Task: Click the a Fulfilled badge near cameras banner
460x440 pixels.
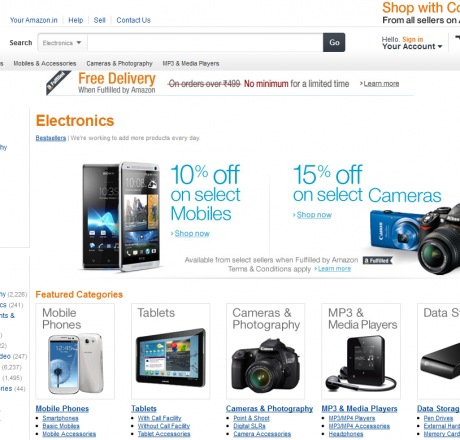Action: click(x=377, y=261)
